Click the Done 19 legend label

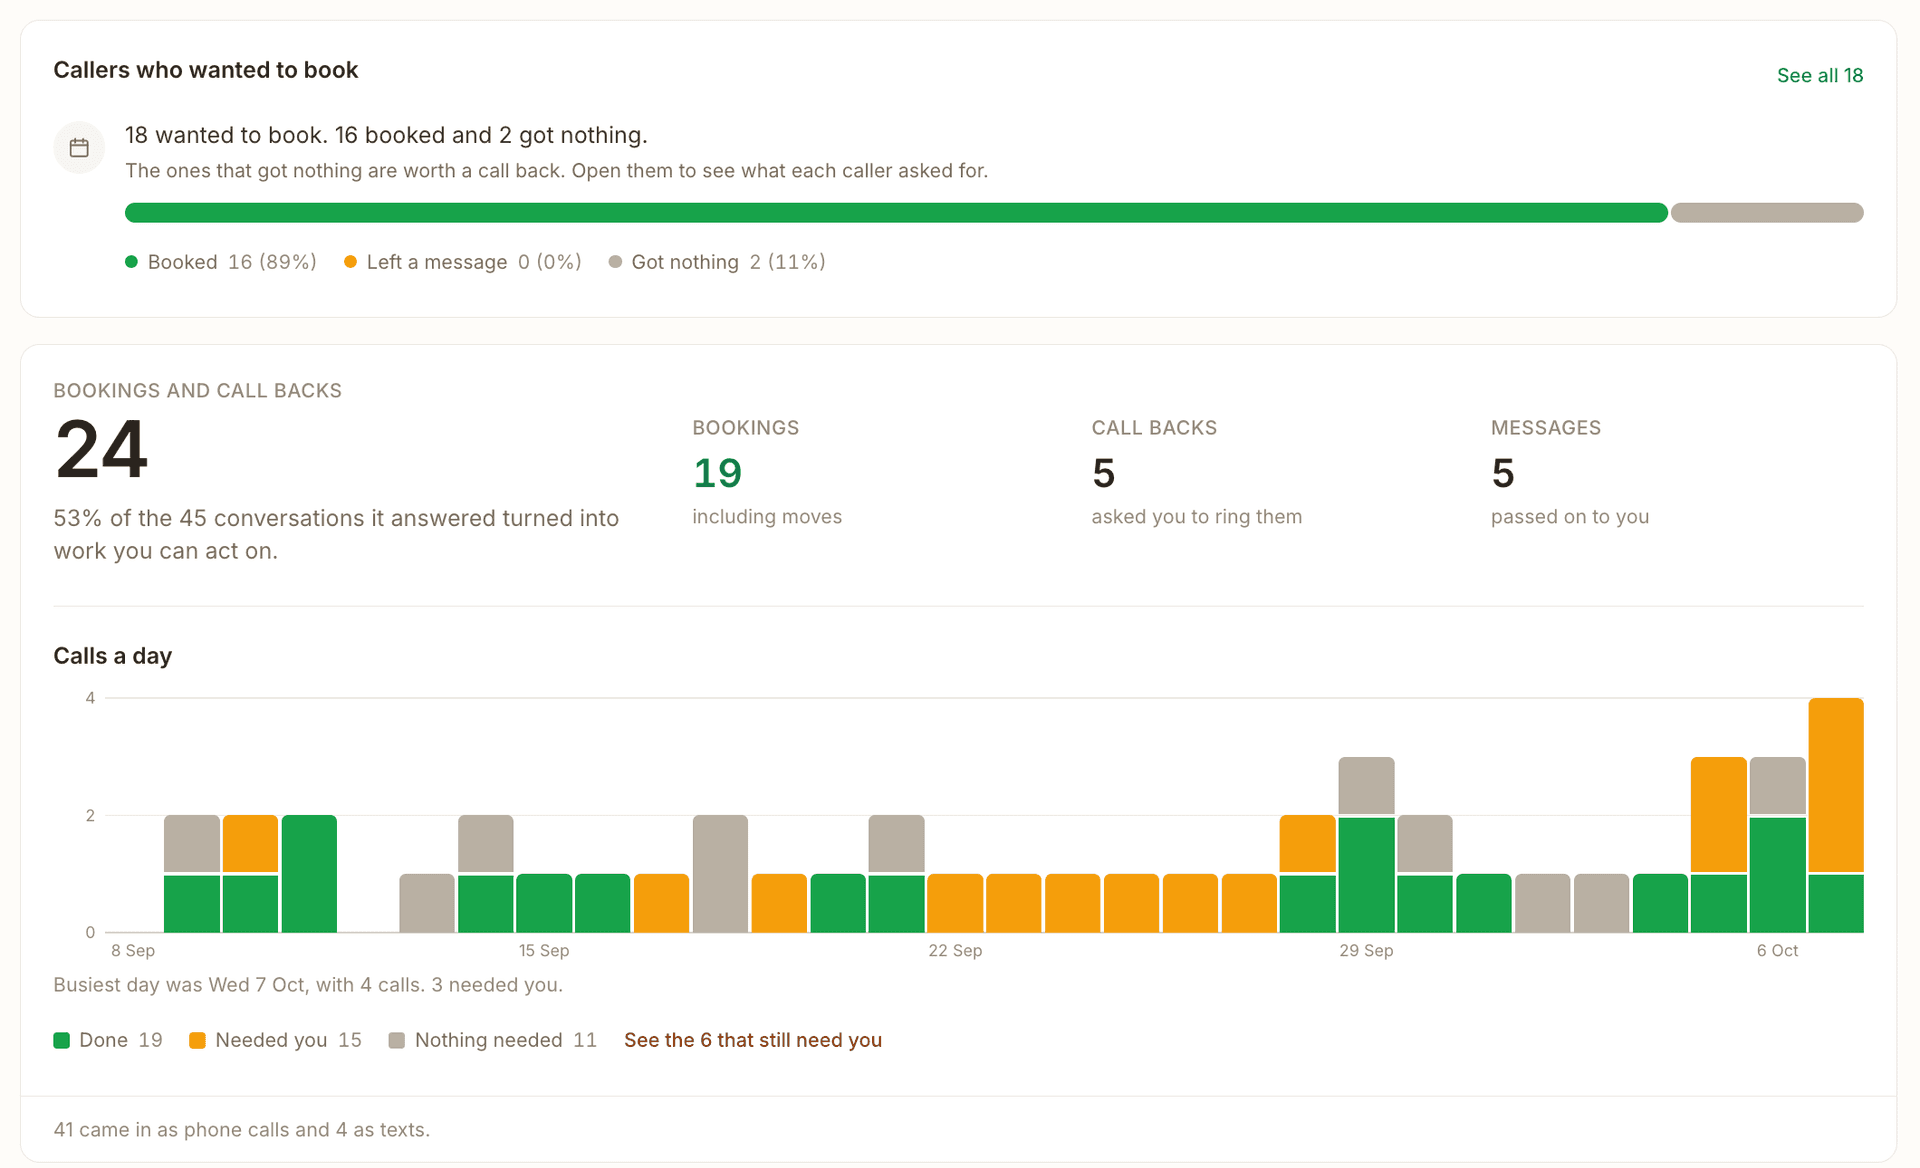[121, 1040]
